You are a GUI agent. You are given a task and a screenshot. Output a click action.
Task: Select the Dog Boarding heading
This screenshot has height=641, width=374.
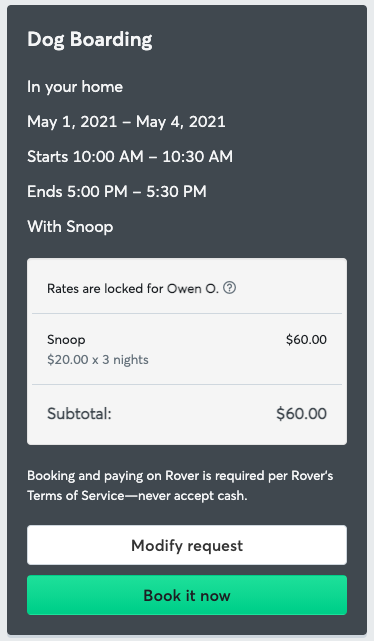coord(90,40)
